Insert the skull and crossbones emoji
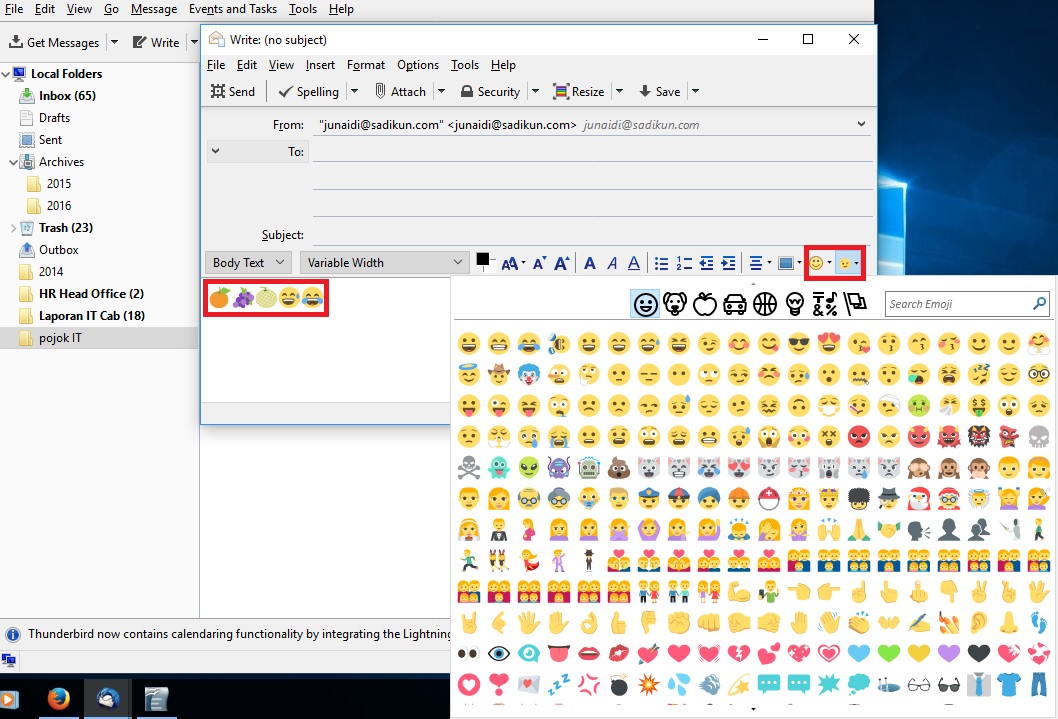 point(468,467)
